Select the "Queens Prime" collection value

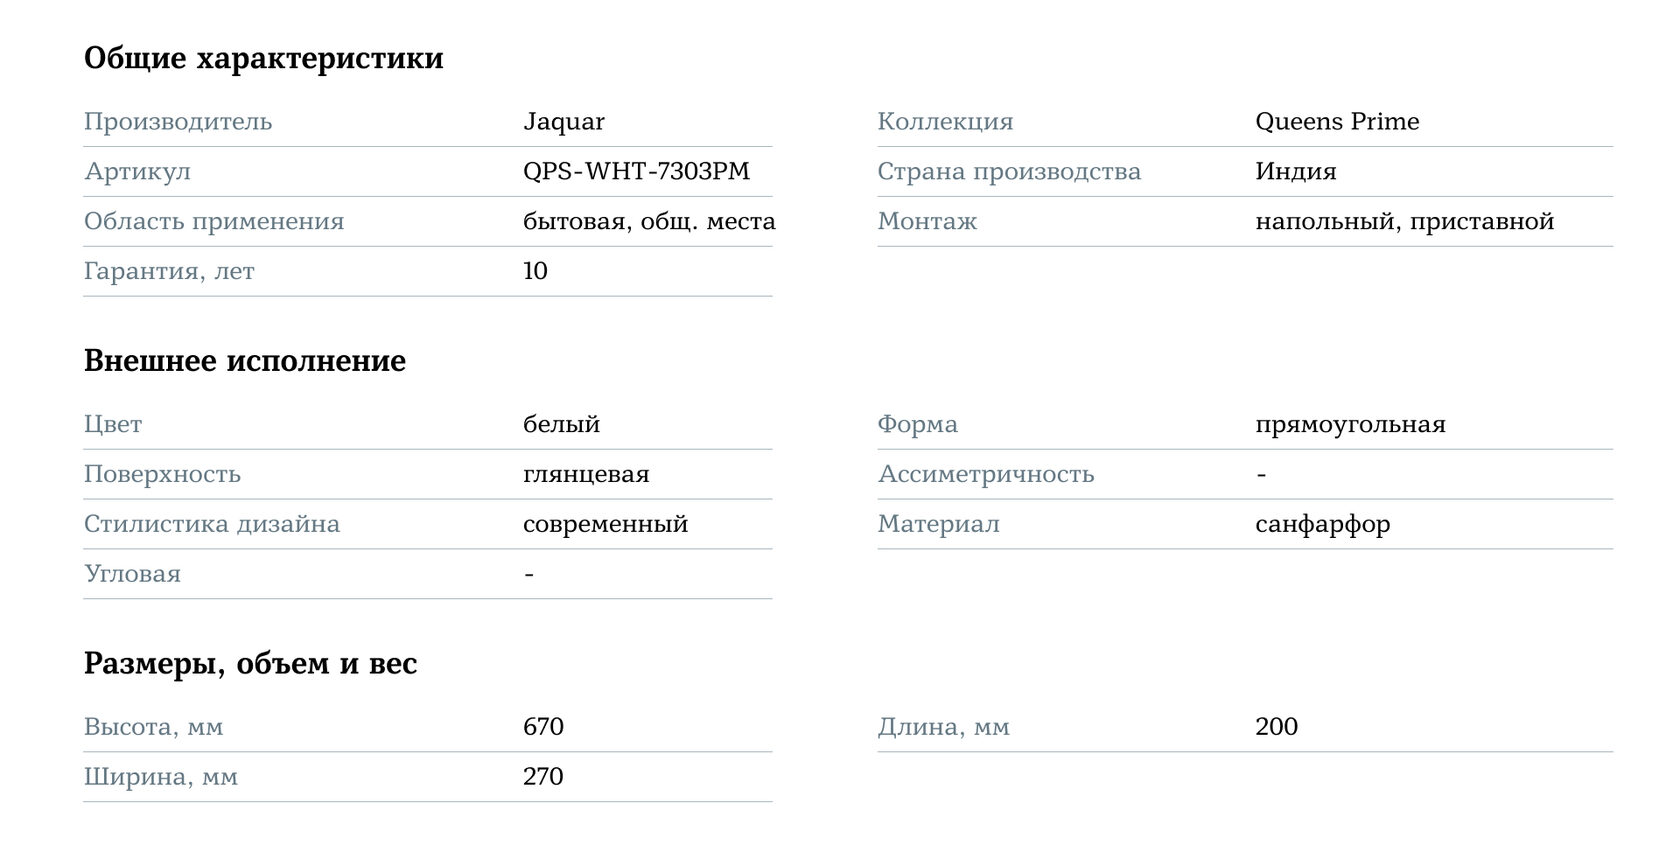tap(1336, 122)
